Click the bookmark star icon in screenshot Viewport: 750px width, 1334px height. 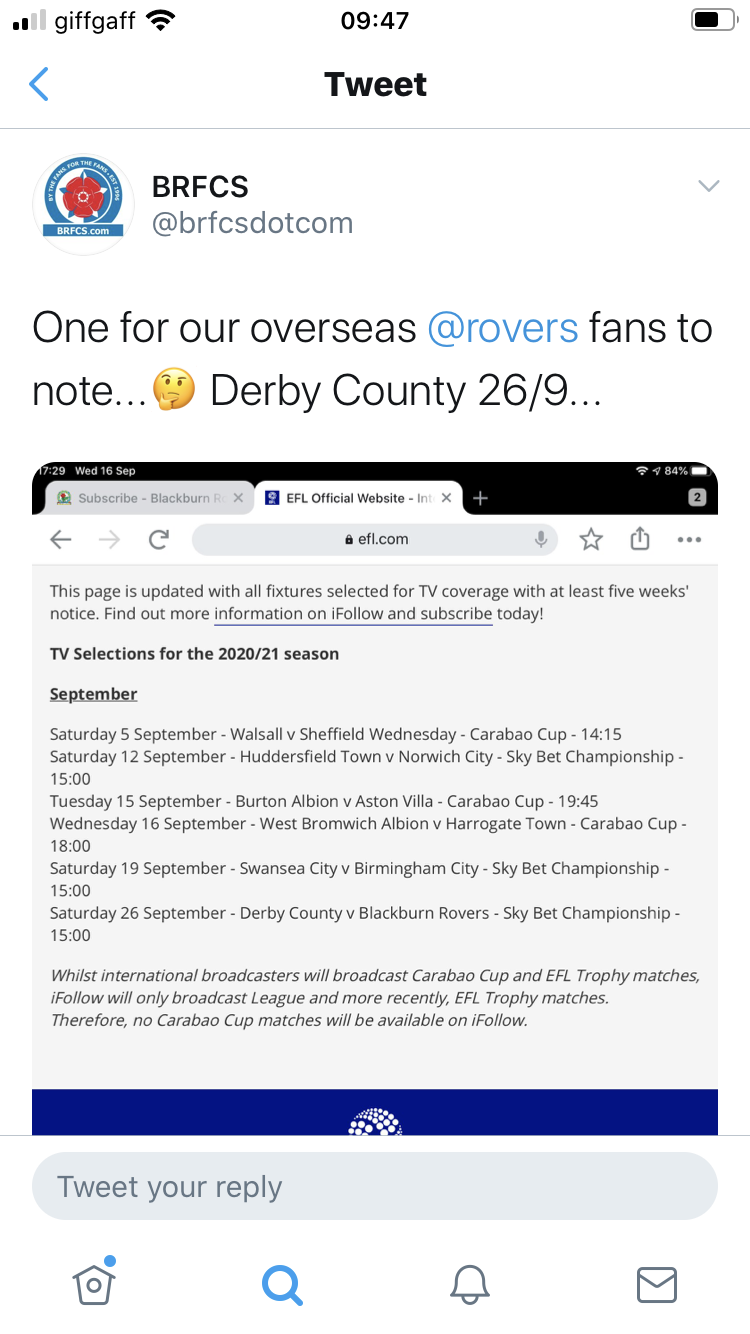591,540
